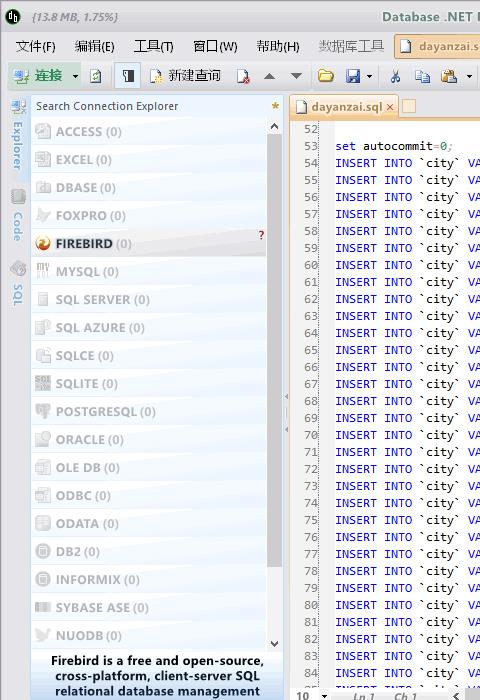Viewport: 480px width, 700px height.
Task: Open the 窗口(W) menu
Action: tap(215, 46)
